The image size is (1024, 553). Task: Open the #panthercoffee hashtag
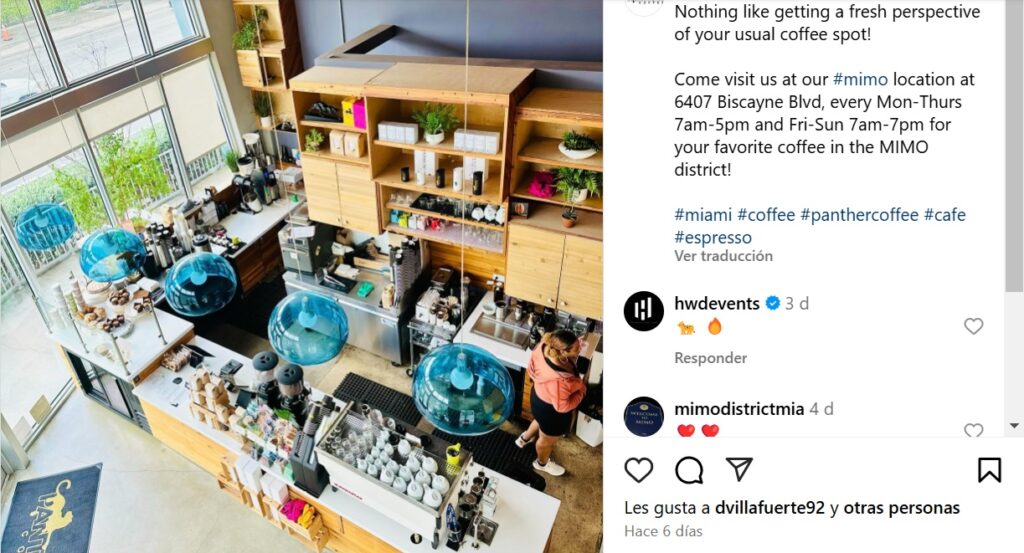point(859,215)
